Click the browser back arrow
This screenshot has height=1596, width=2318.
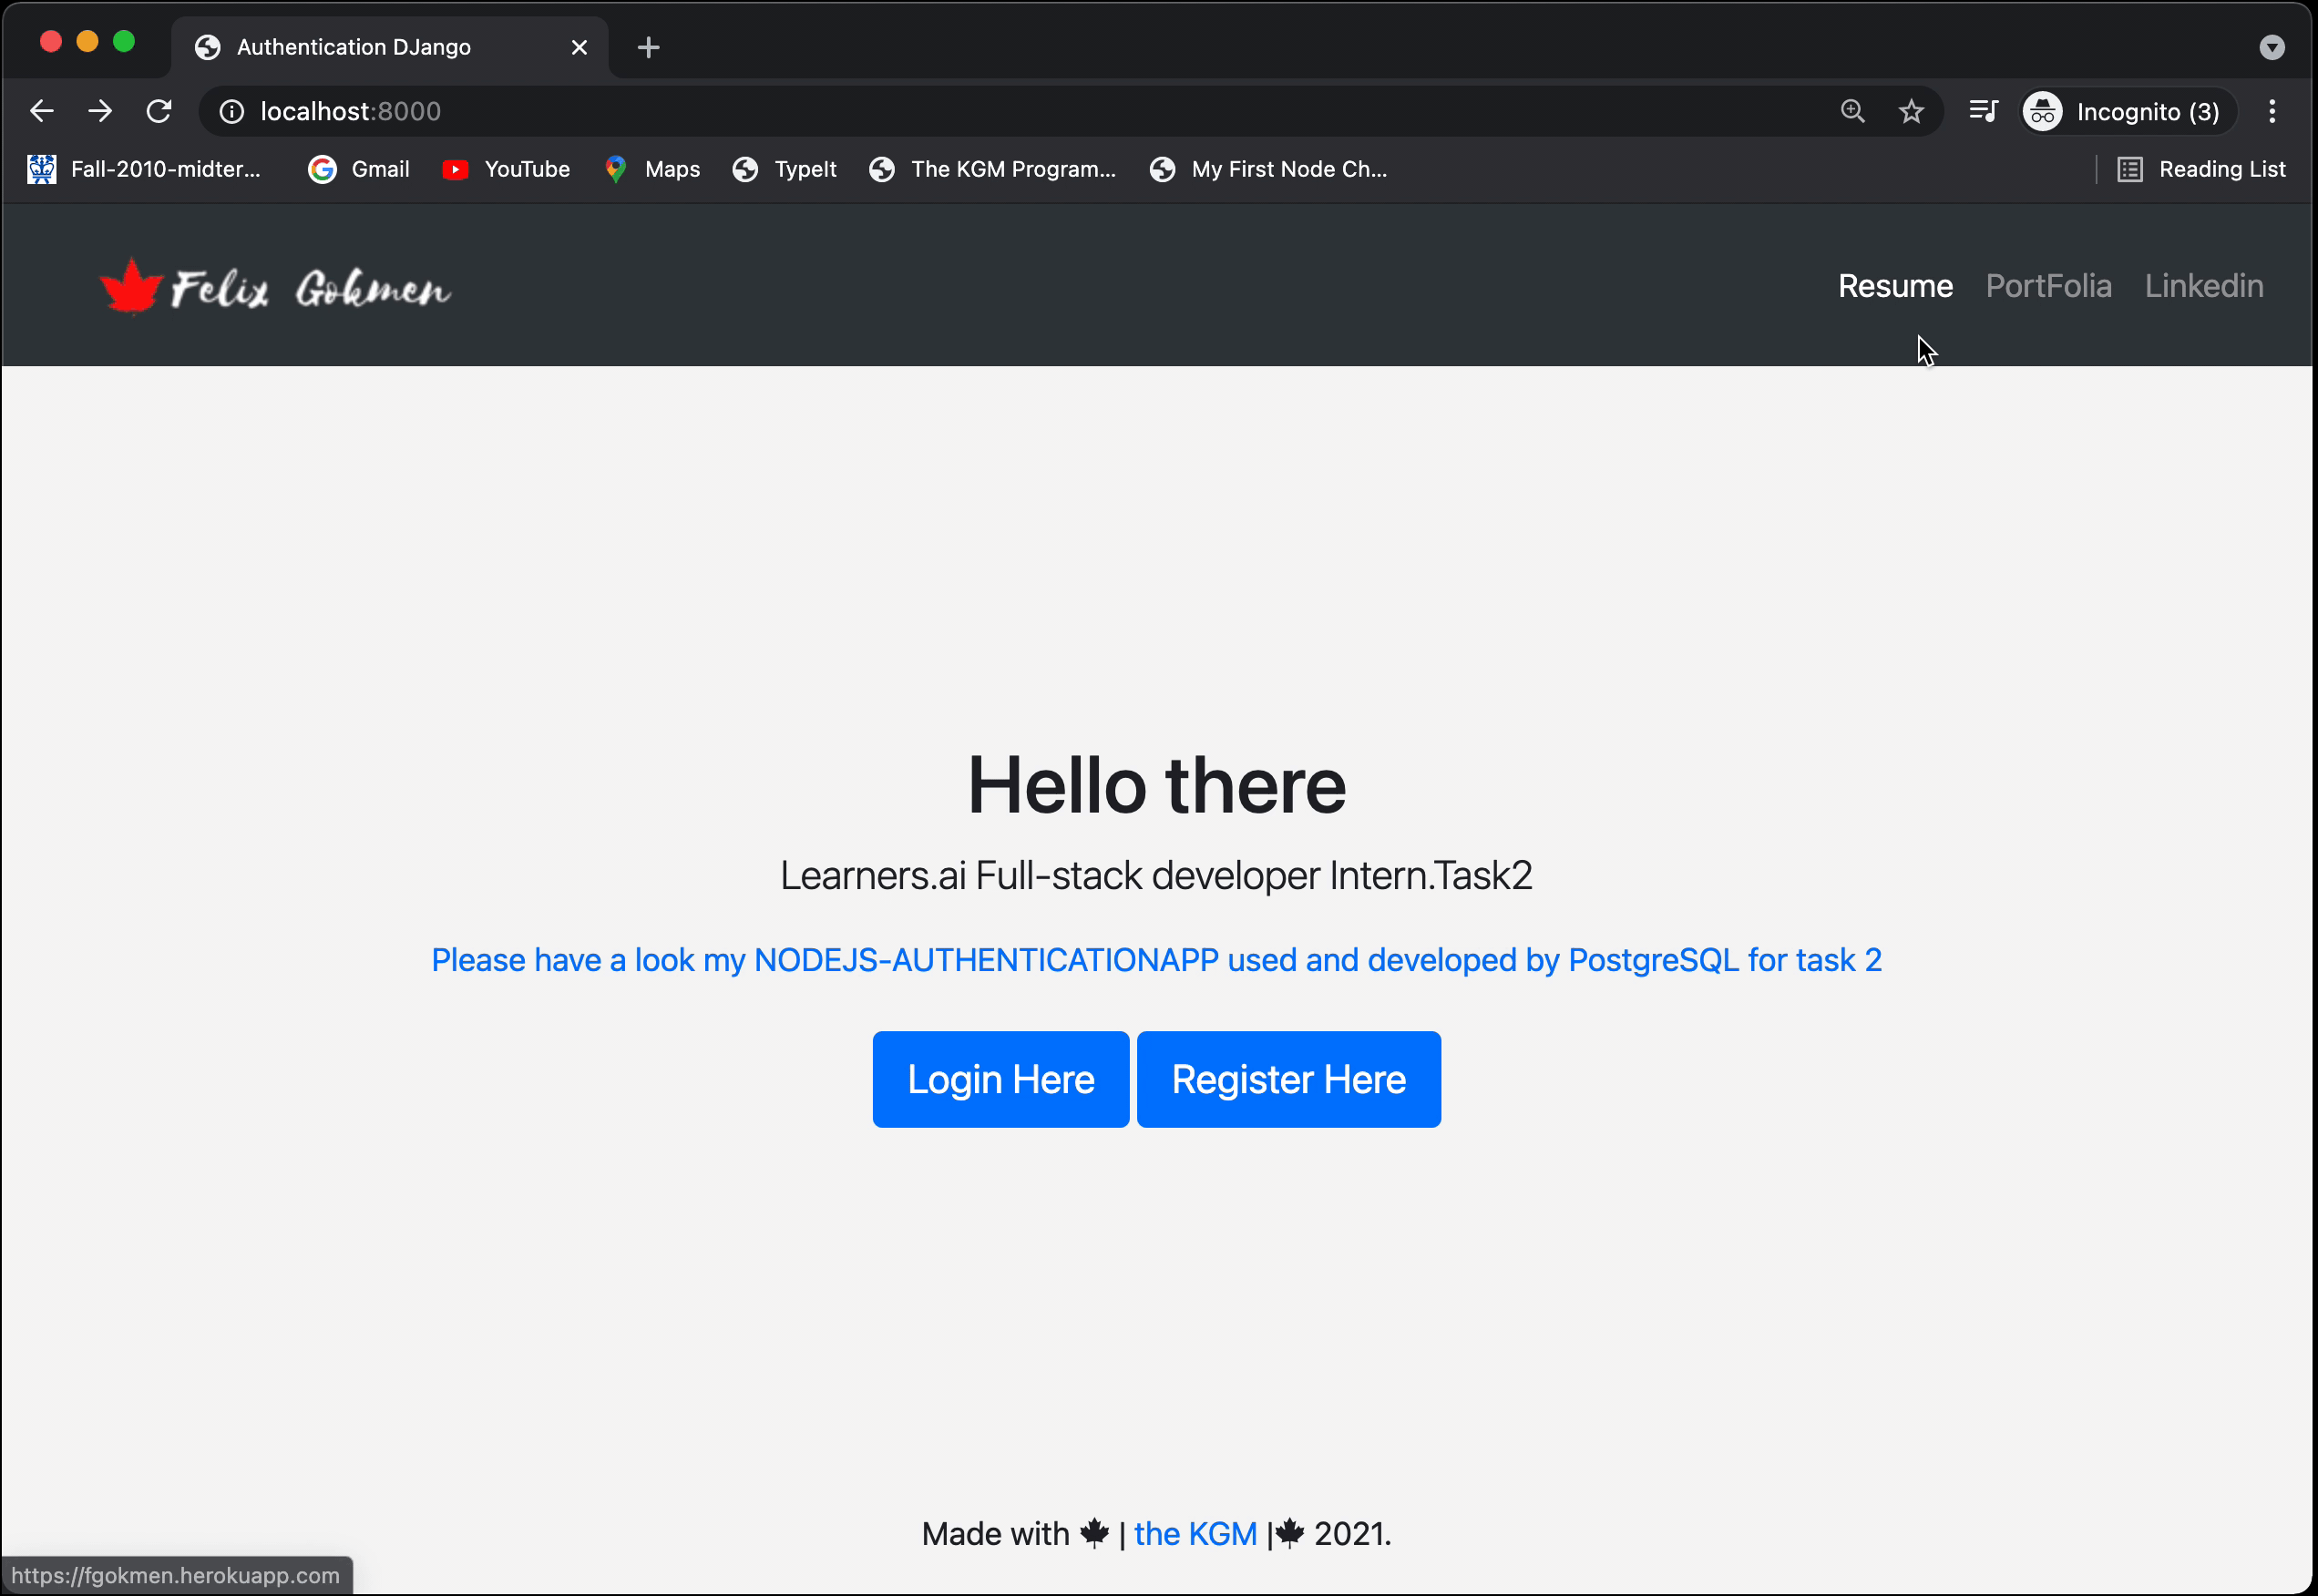click(x=41, y=111)
